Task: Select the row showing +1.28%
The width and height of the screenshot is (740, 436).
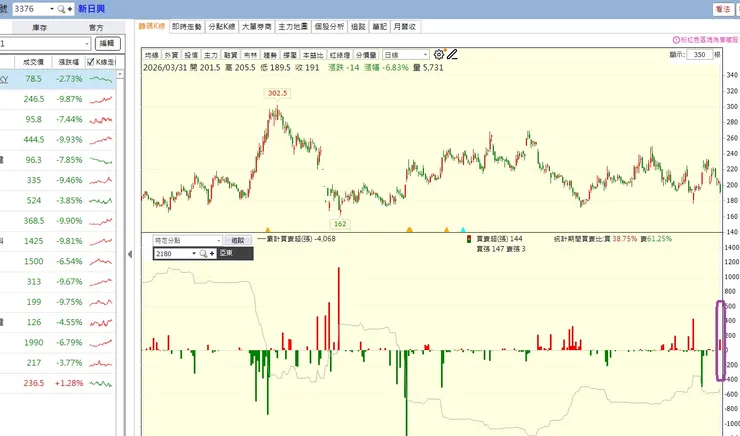Action: click(58, 383)
